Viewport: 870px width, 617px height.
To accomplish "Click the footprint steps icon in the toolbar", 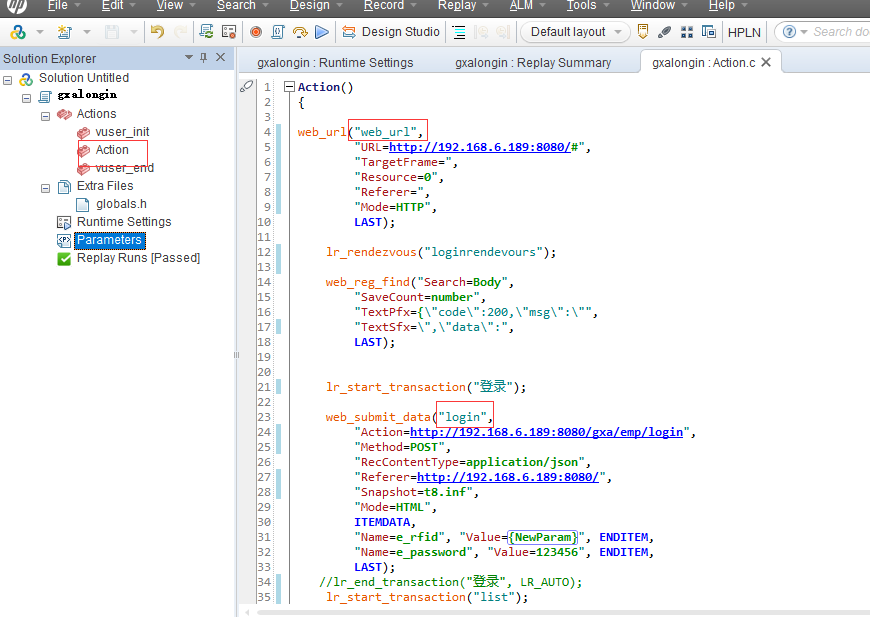I will (664, 32).
